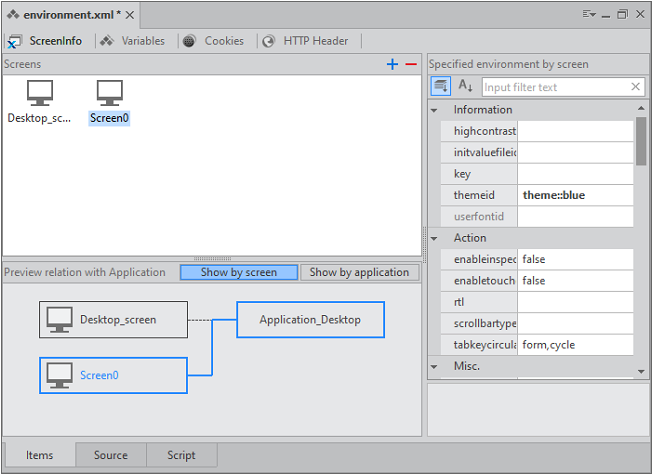Click the red minus icon to remove screen
The image size is (652, 474).
410,64
